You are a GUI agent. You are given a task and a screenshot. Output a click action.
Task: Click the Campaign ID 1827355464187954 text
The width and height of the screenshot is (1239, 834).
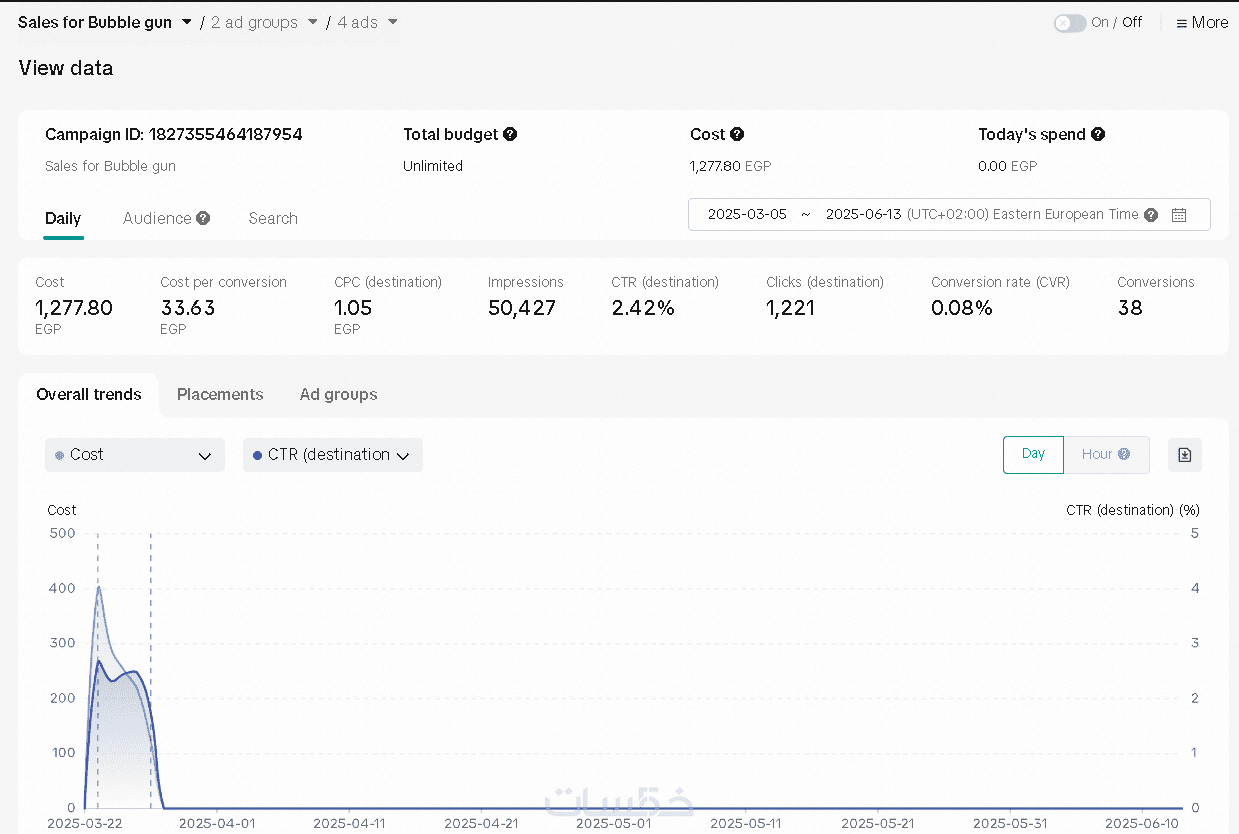(x=174, y=134)
